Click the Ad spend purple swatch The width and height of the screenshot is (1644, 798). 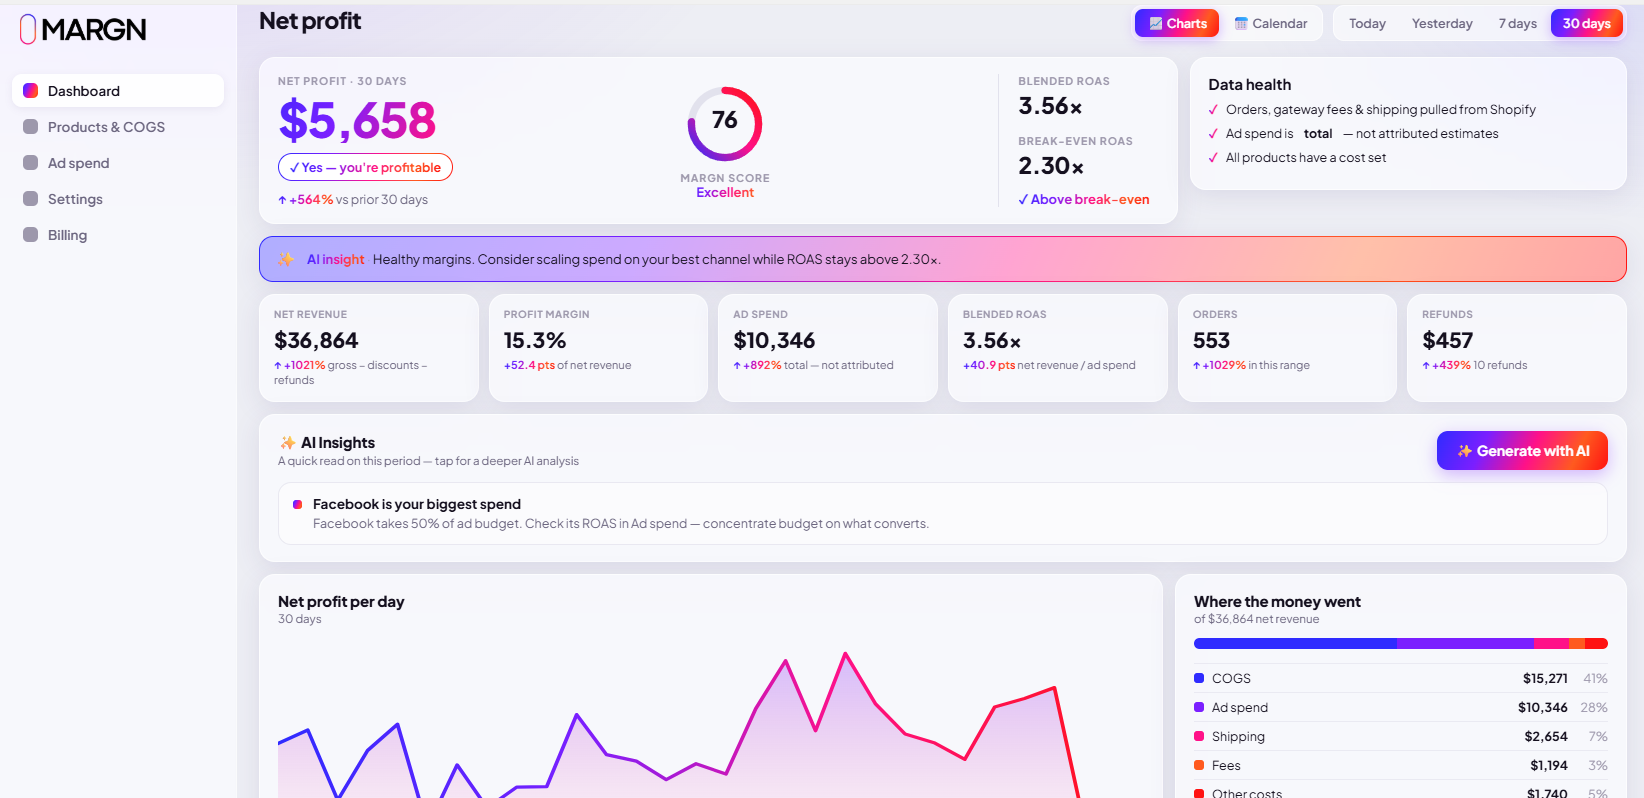pos(1199,707)
